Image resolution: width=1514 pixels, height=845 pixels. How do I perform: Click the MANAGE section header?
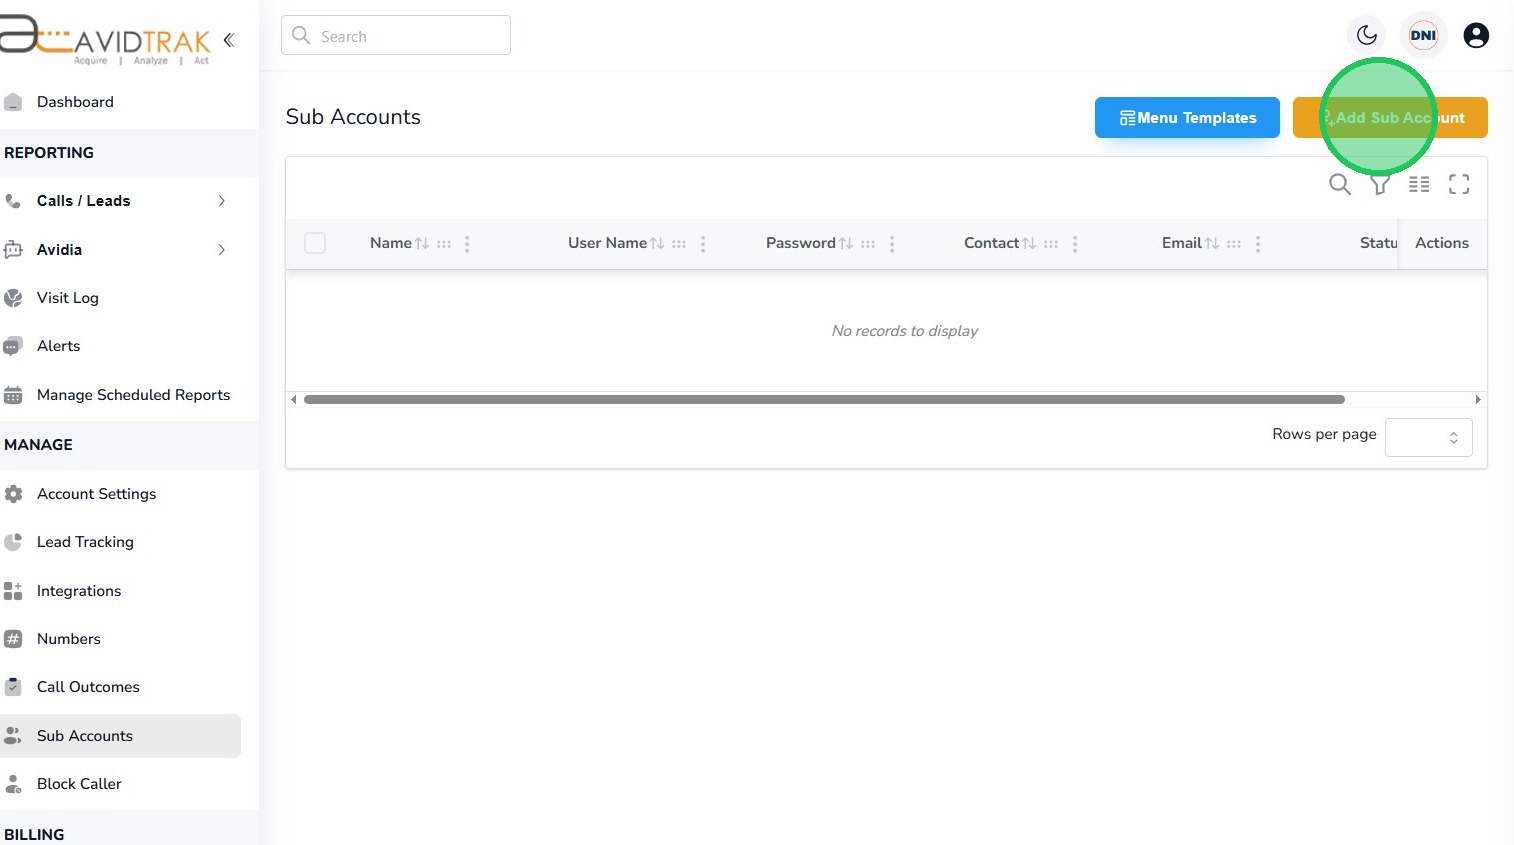point(38,445)
